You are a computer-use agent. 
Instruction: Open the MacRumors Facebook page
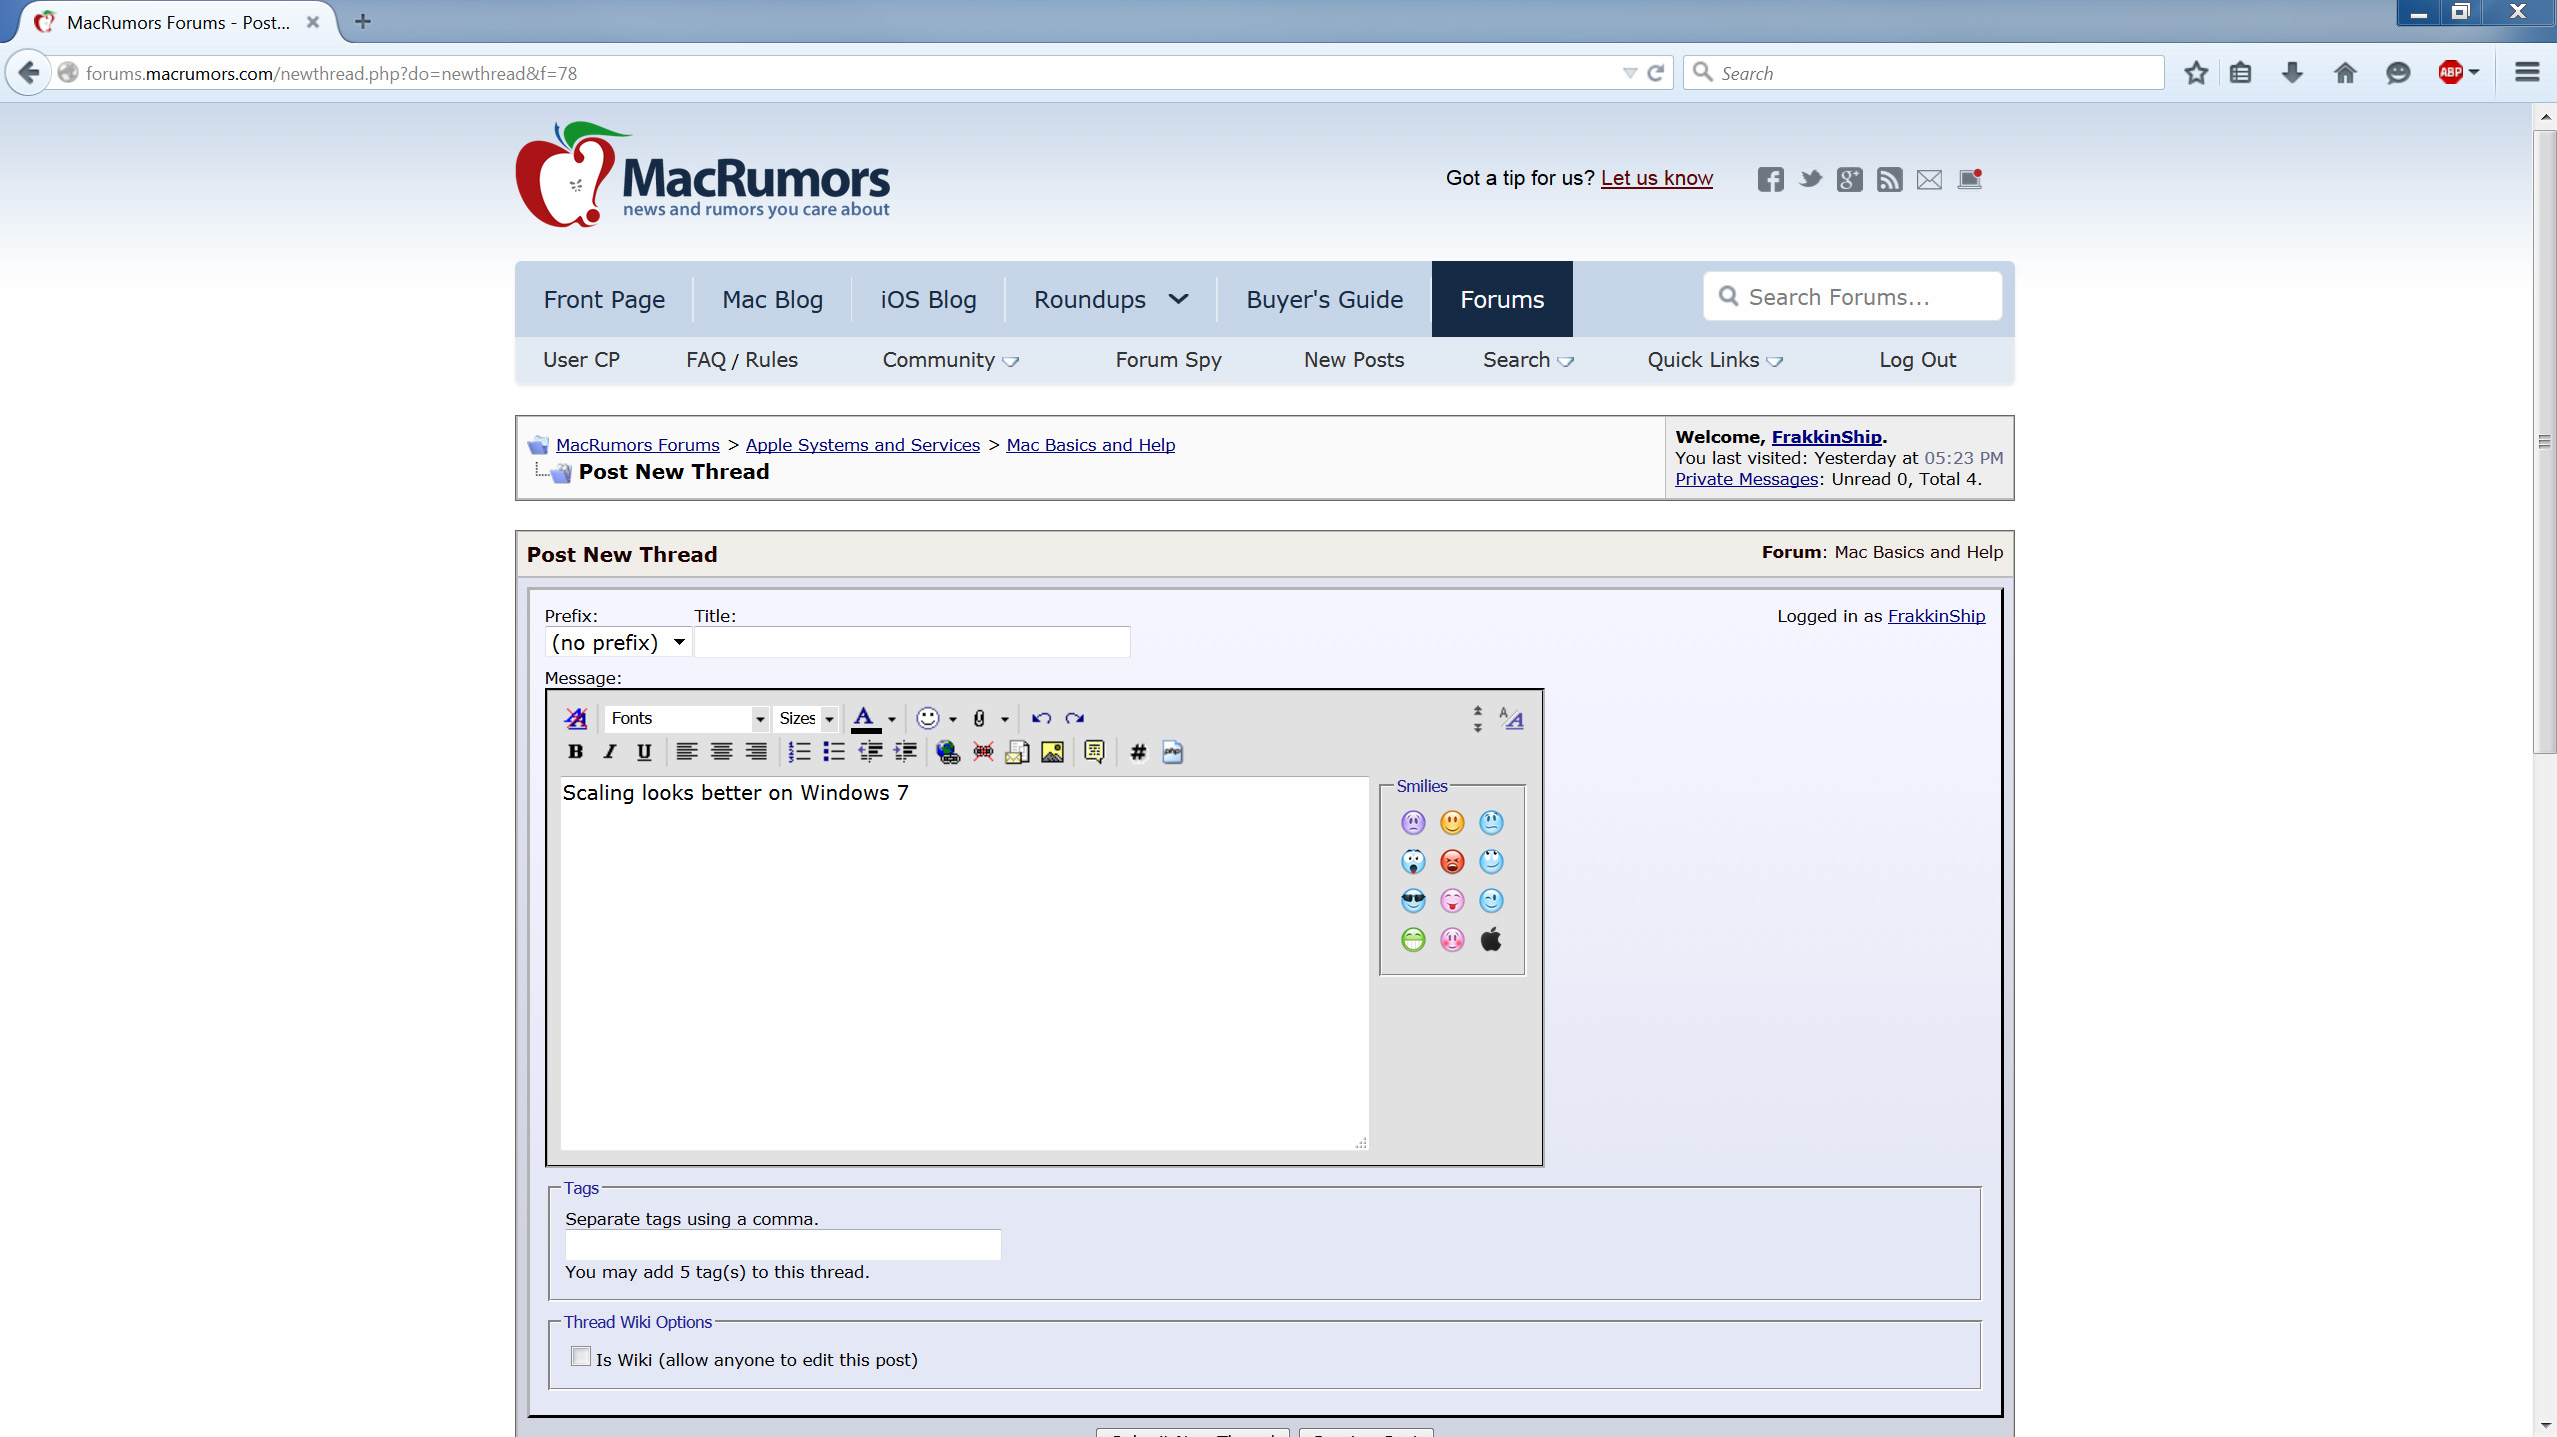coord(1770,179)
